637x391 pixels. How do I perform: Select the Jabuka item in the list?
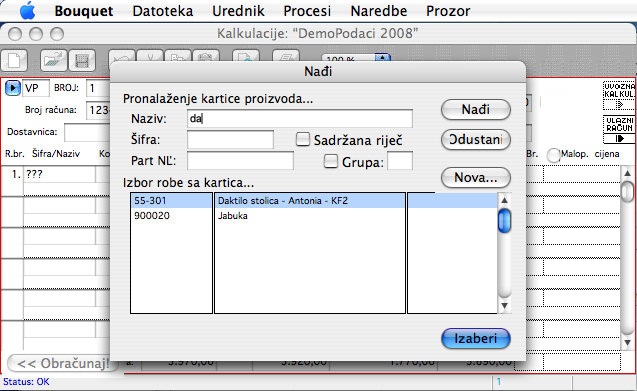pos(233,216)
